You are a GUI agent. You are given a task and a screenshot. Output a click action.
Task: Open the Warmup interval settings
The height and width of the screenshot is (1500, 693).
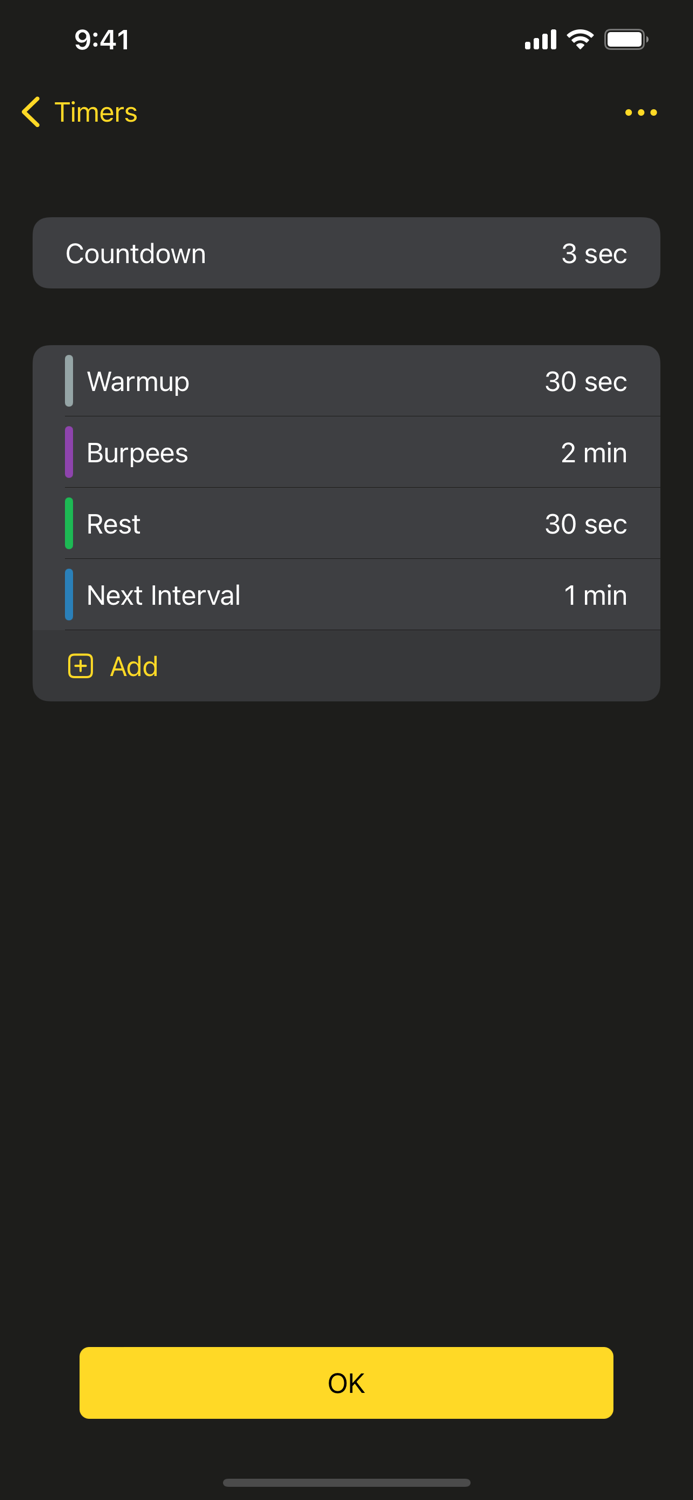[x=346, y=381]
